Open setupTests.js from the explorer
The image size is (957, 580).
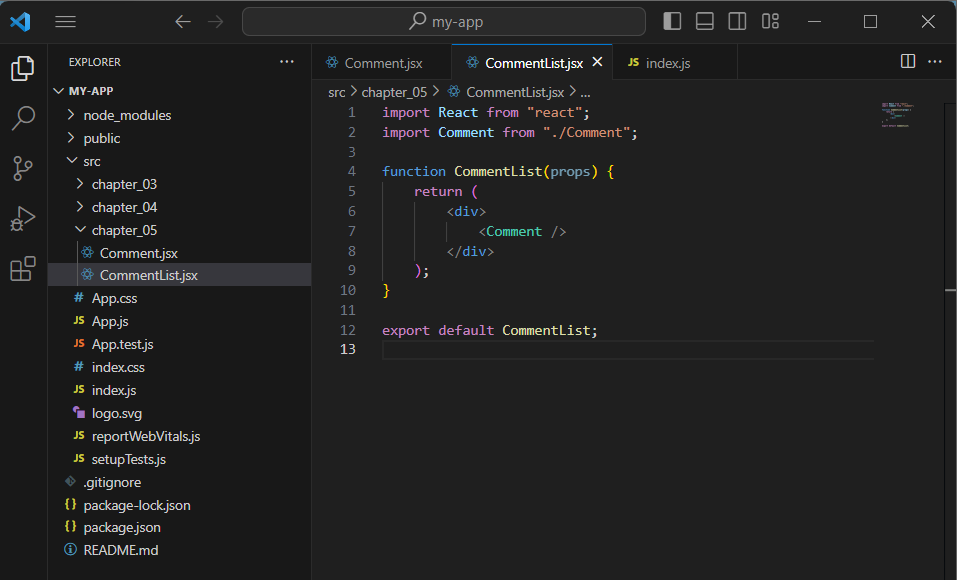179,459
